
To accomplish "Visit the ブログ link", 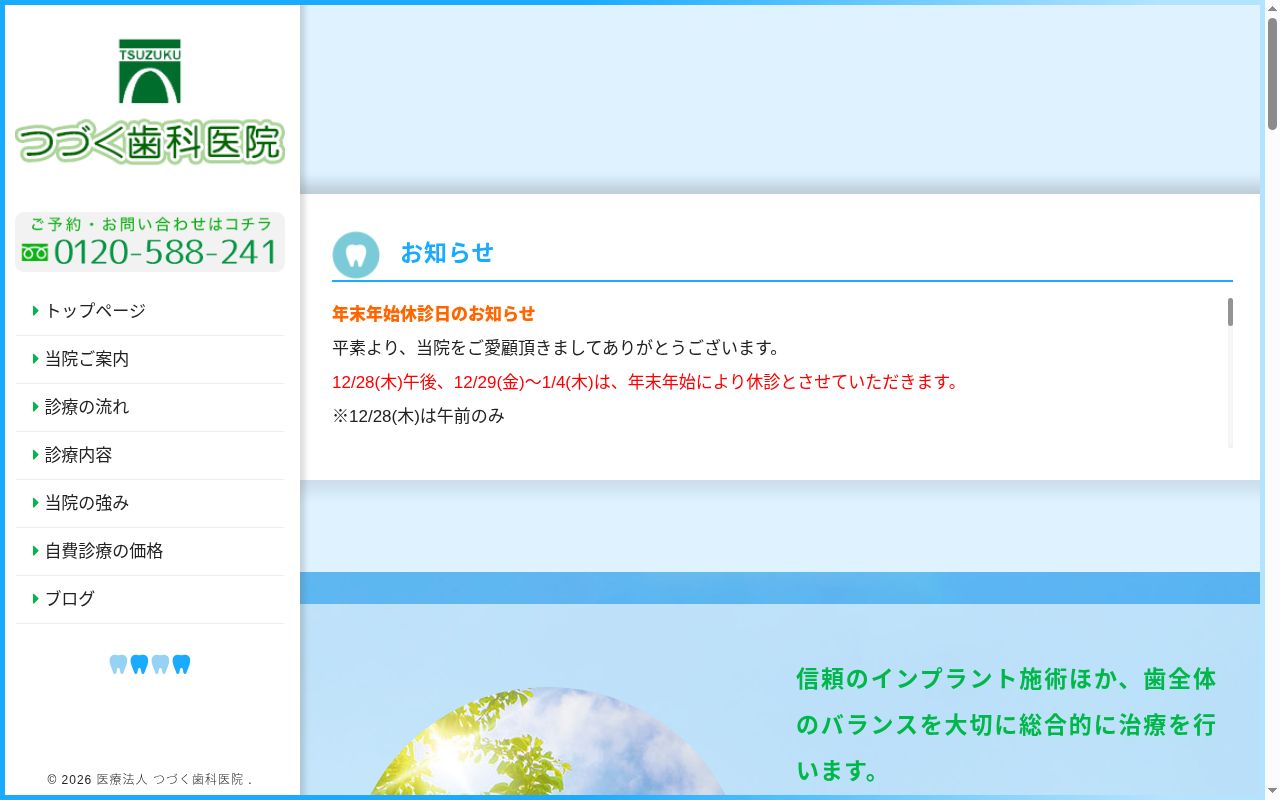I will pos(150,599).
